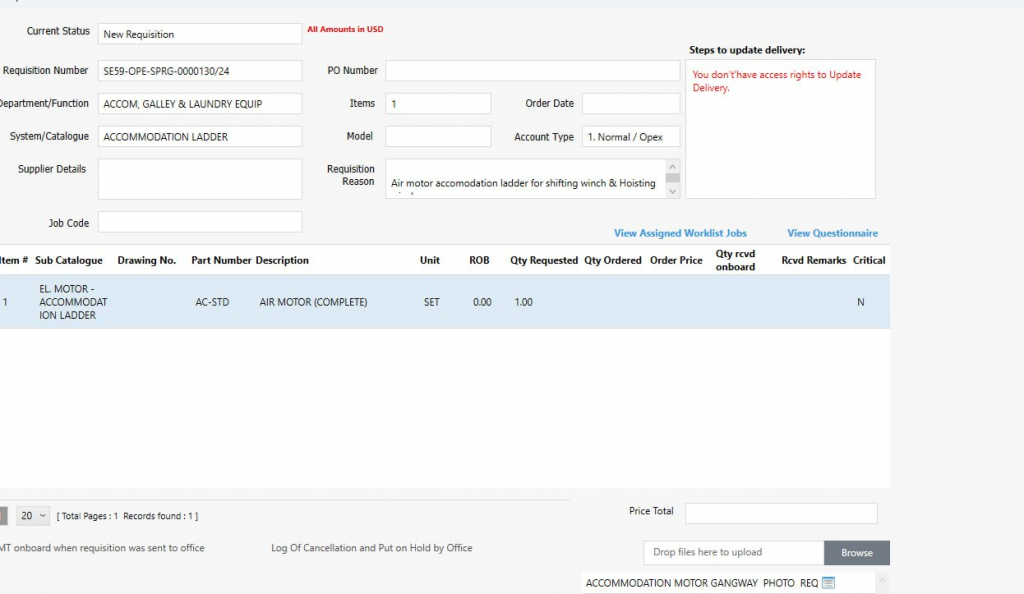Click the Qty Requested column header
The image size is (1024, 594).
pos(544,260)
